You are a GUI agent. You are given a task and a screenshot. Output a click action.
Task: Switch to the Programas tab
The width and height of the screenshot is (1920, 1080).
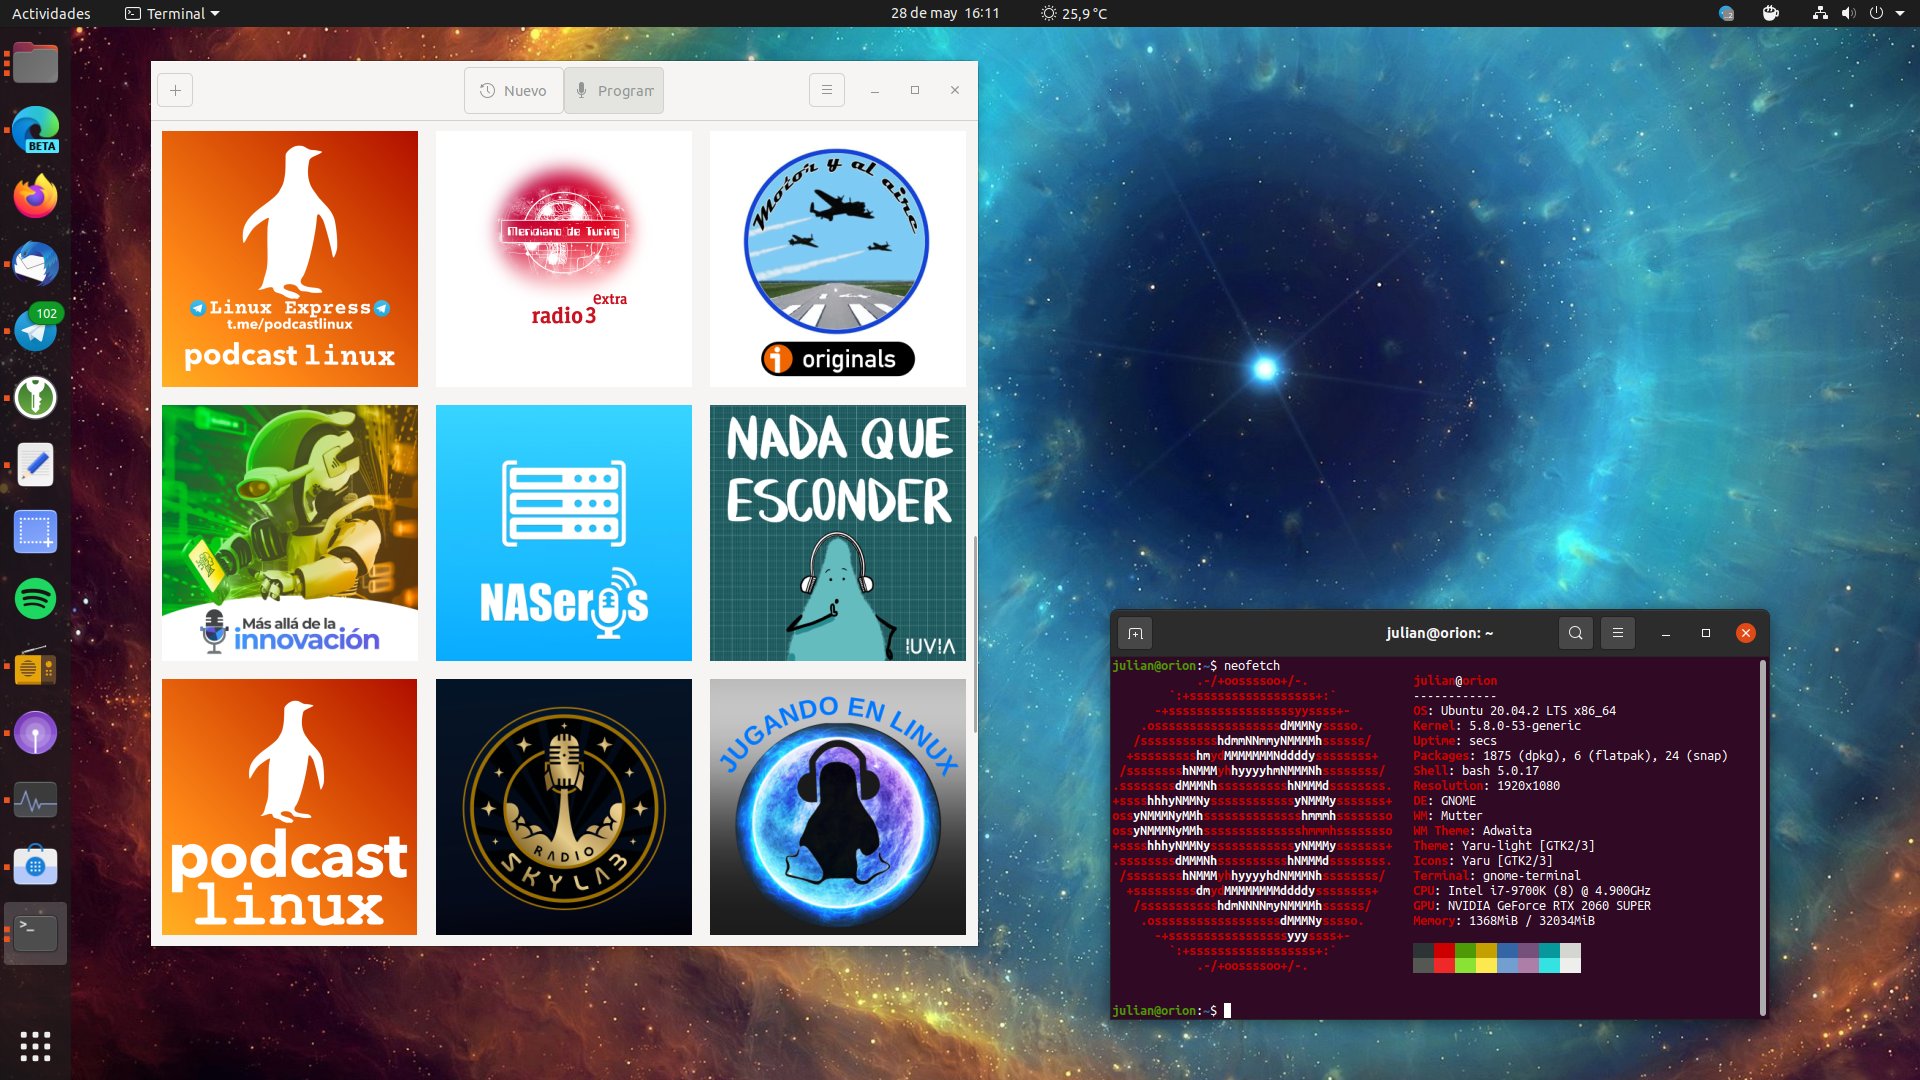(614, 90)
